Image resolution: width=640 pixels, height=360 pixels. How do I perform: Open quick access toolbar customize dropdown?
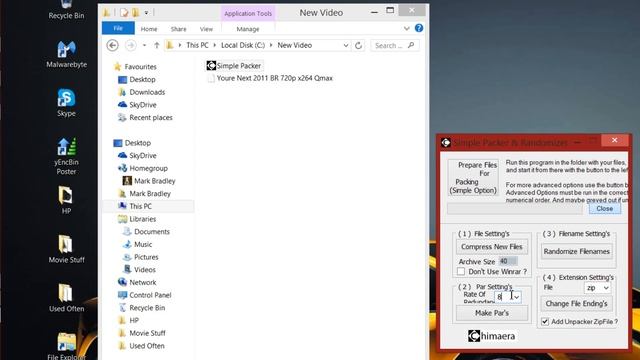(146, 13)
